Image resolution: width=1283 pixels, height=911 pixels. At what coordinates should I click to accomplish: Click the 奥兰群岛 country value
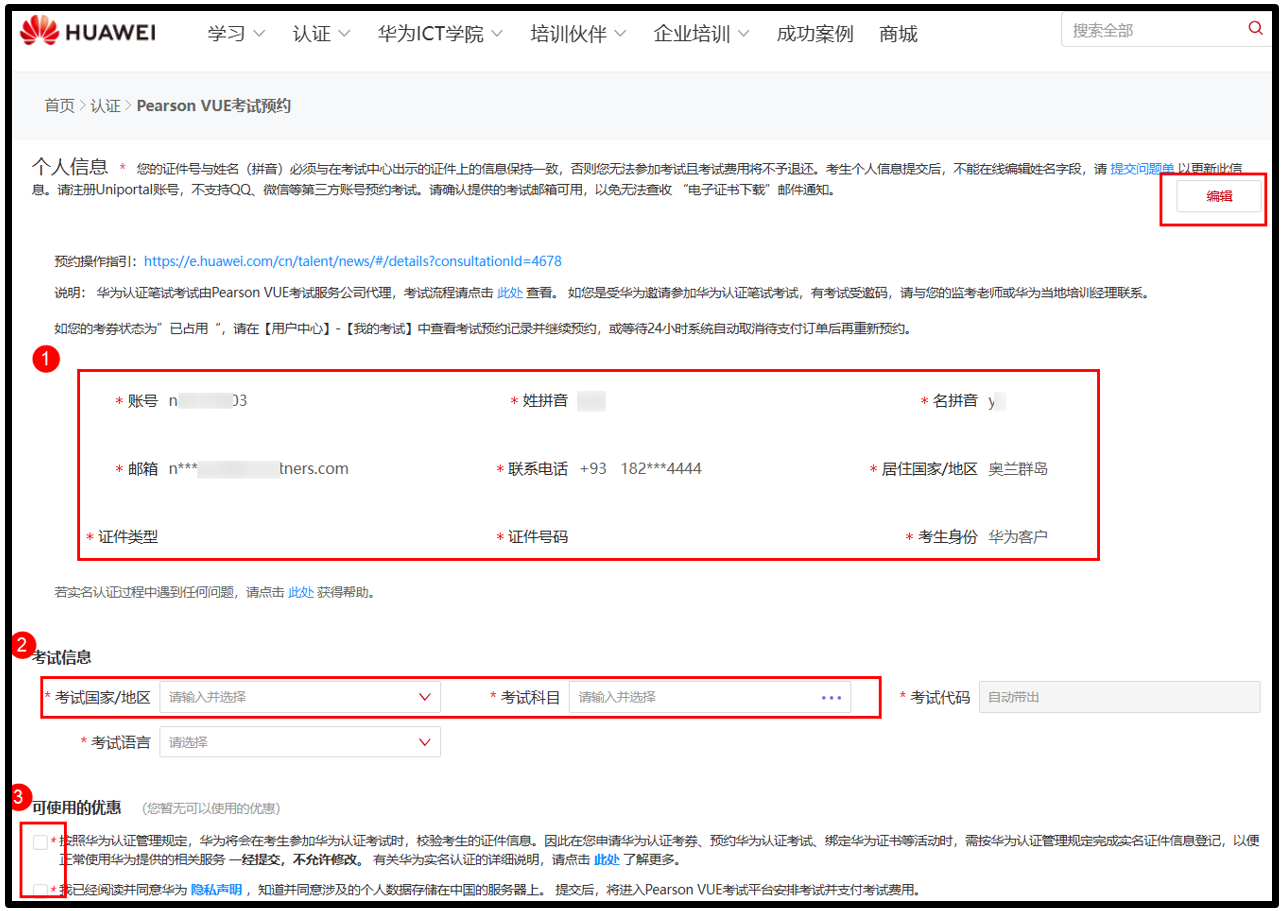tap(1018, 469)
